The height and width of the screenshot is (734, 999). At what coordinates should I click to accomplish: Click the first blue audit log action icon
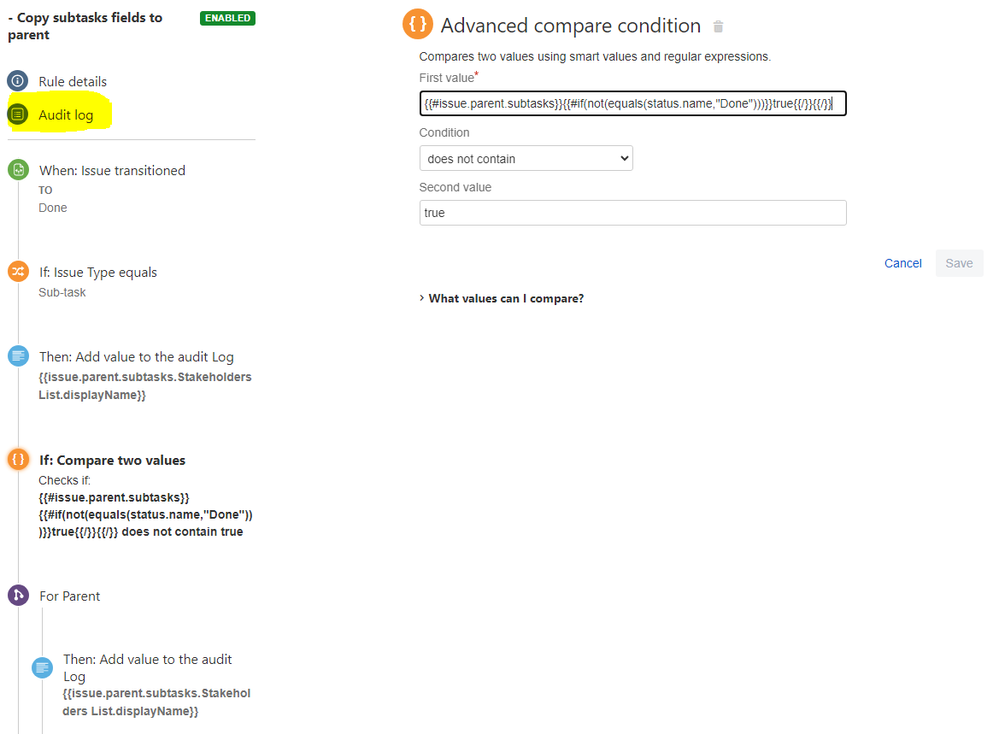point(18,356)
